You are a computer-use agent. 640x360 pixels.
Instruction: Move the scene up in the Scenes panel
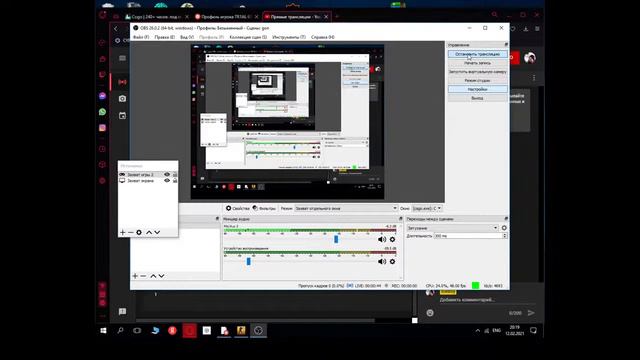153,276
